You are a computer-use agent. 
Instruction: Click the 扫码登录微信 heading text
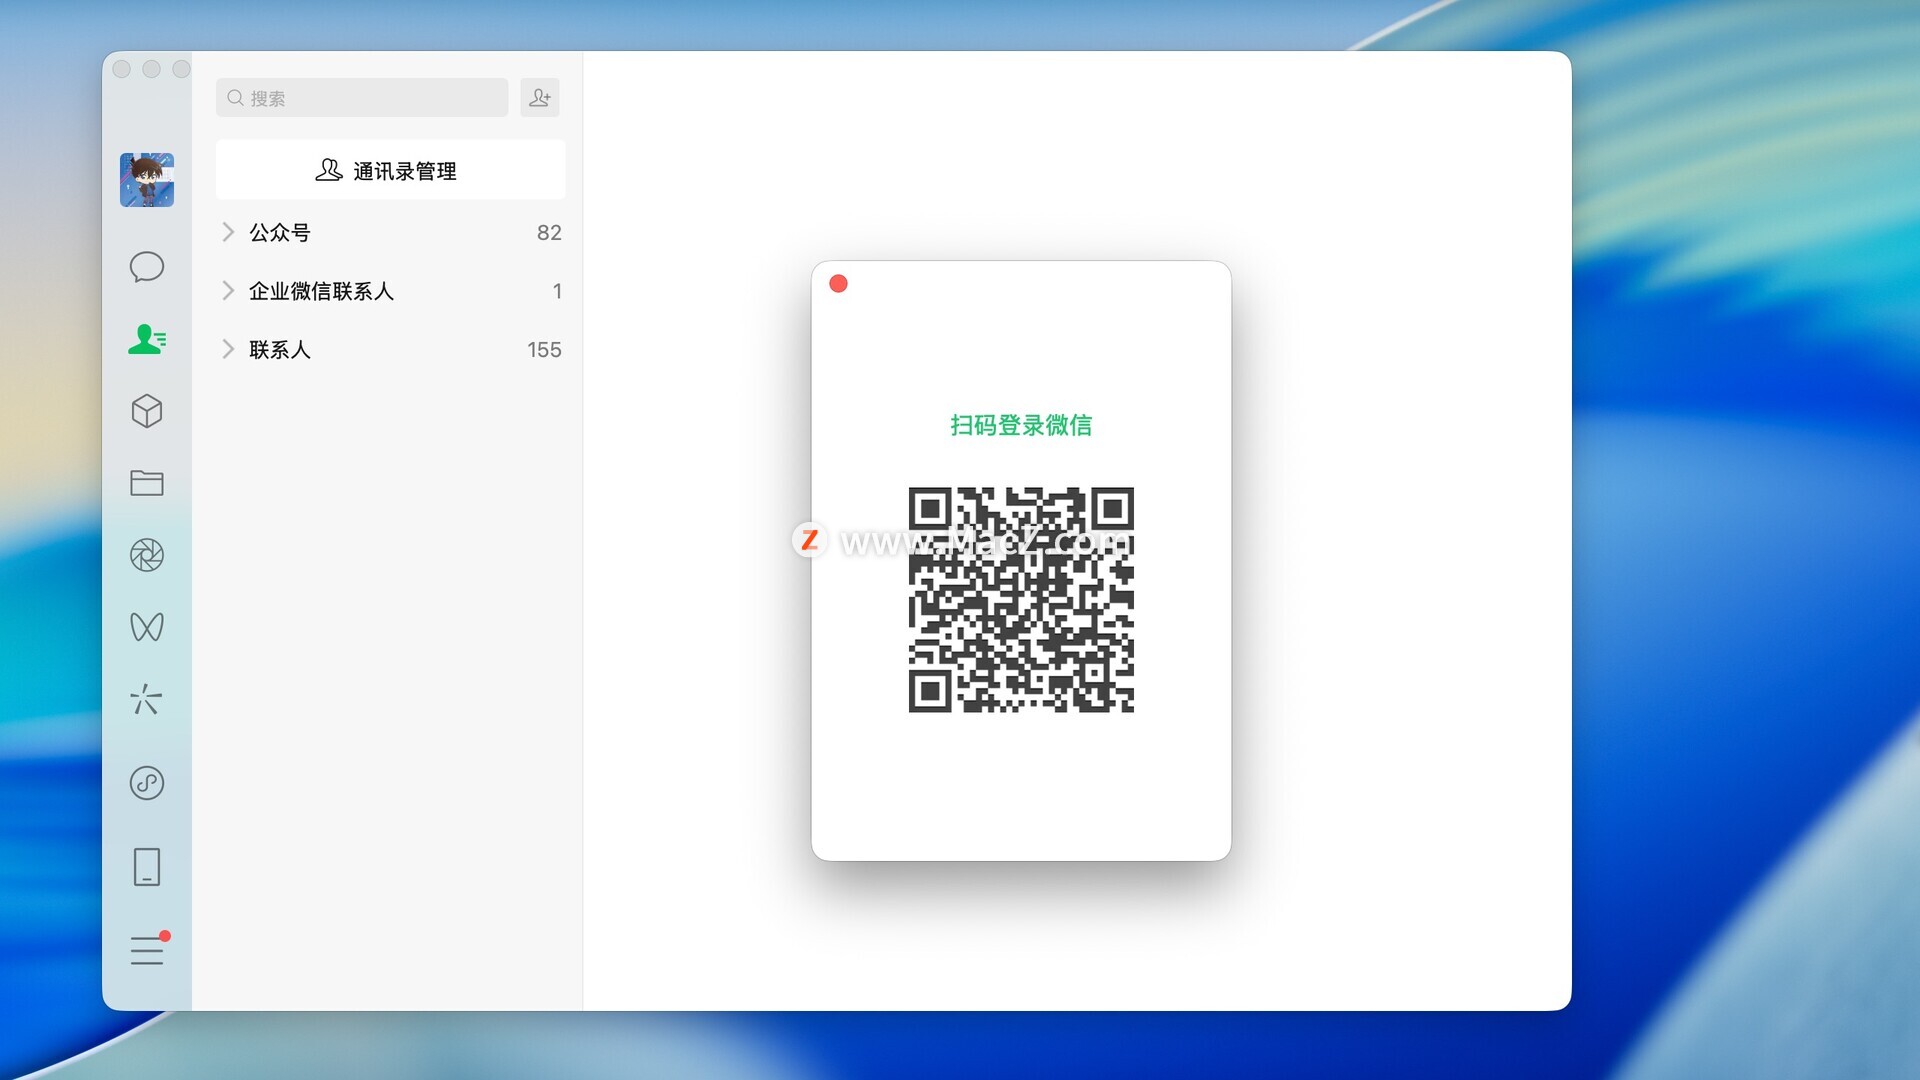(1021, 425)
